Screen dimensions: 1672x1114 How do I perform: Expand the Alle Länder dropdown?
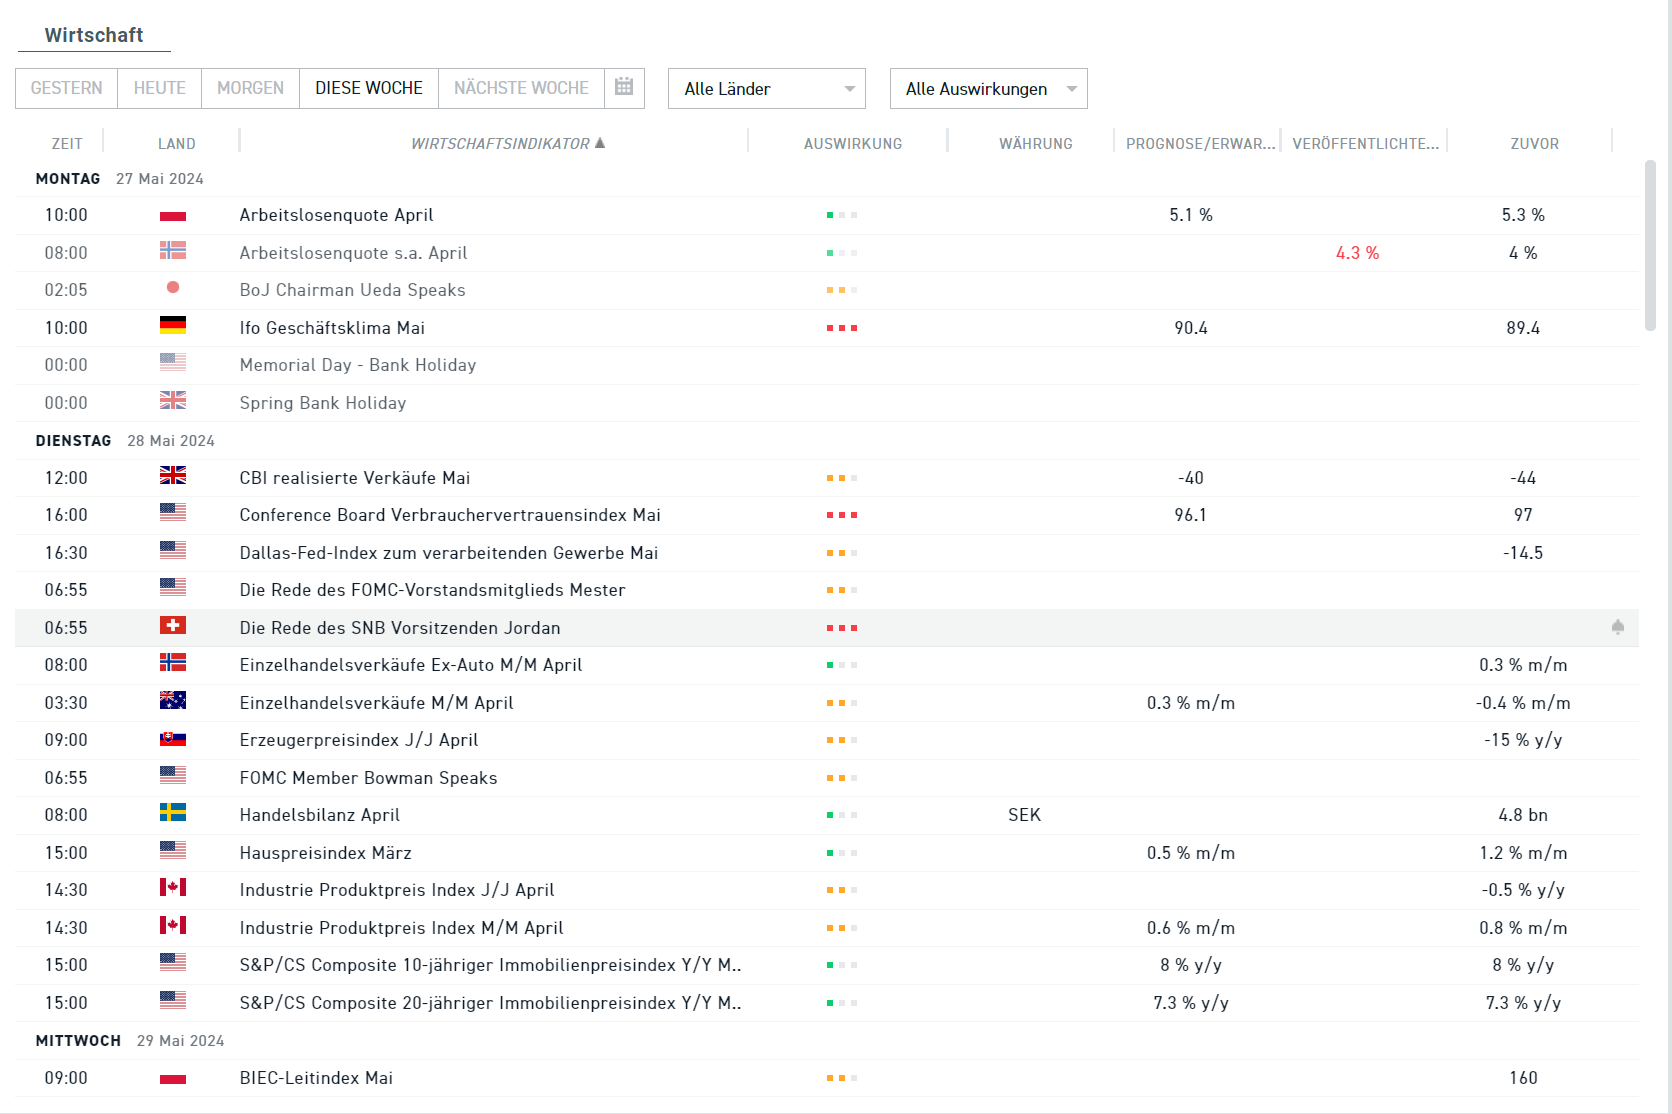[x=766, y=89]
